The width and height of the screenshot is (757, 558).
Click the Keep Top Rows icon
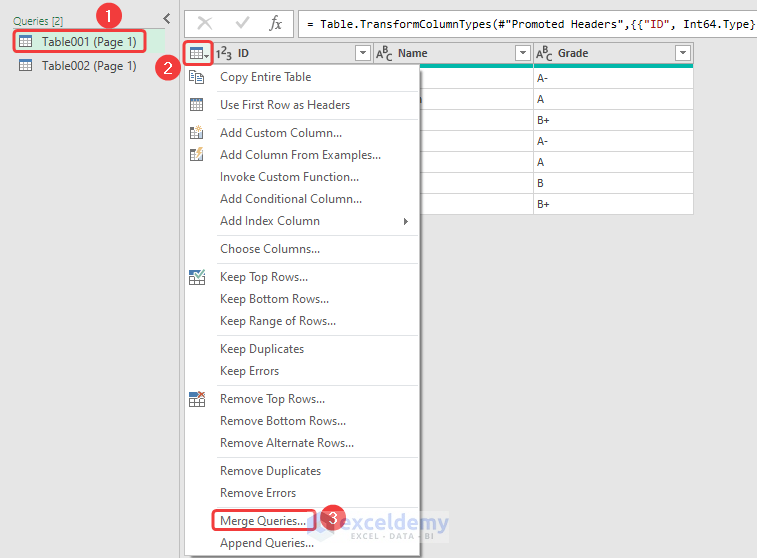pyautogui.click(x=197, y=277)
